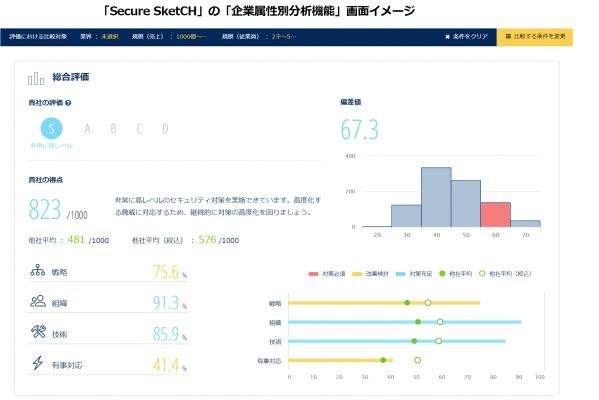Select grade letter C

point(139,129)
